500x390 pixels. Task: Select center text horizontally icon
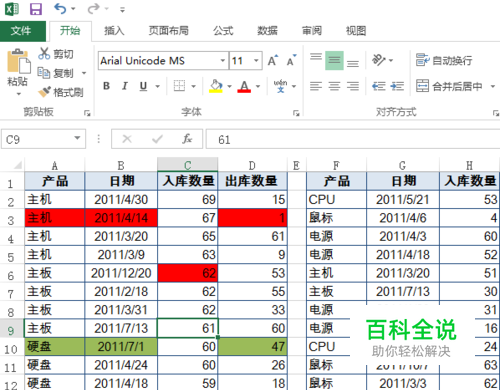tap(334, 86)
